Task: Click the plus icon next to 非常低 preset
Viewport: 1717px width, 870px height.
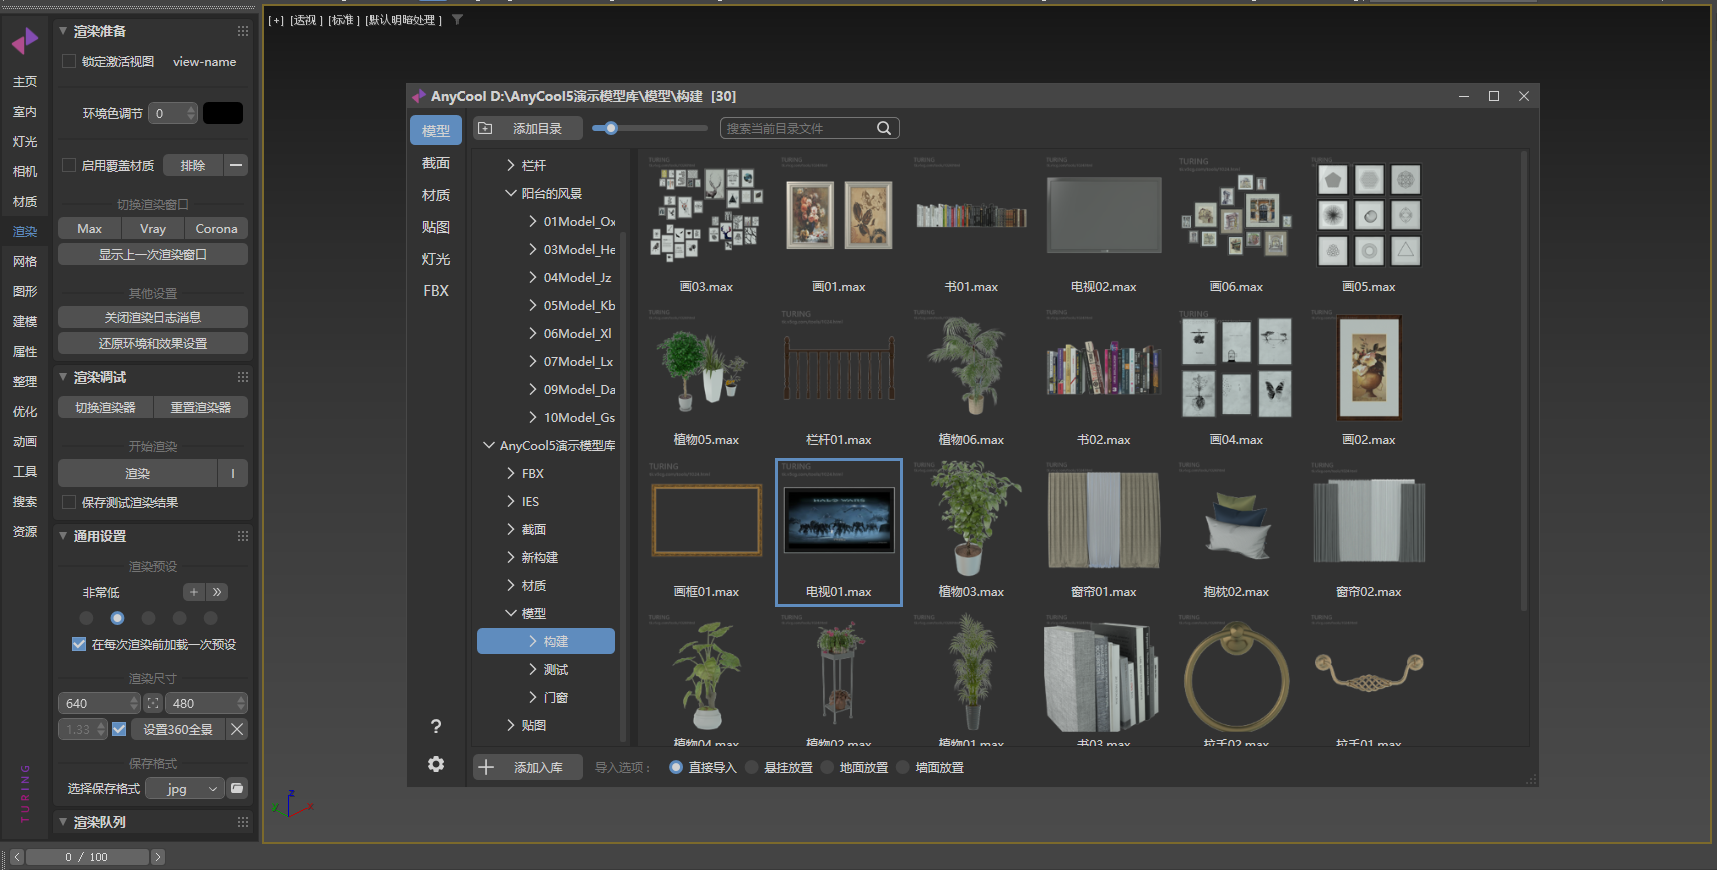Action: [194, 592]
